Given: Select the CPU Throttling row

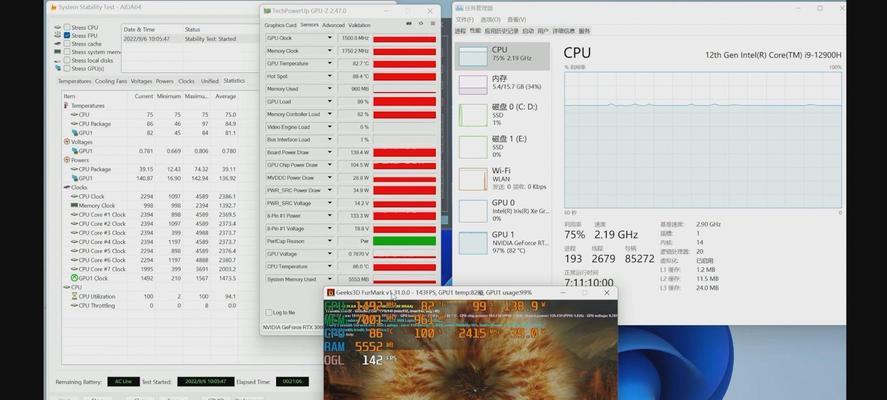Looking at the screenshot, I should 151,306.
